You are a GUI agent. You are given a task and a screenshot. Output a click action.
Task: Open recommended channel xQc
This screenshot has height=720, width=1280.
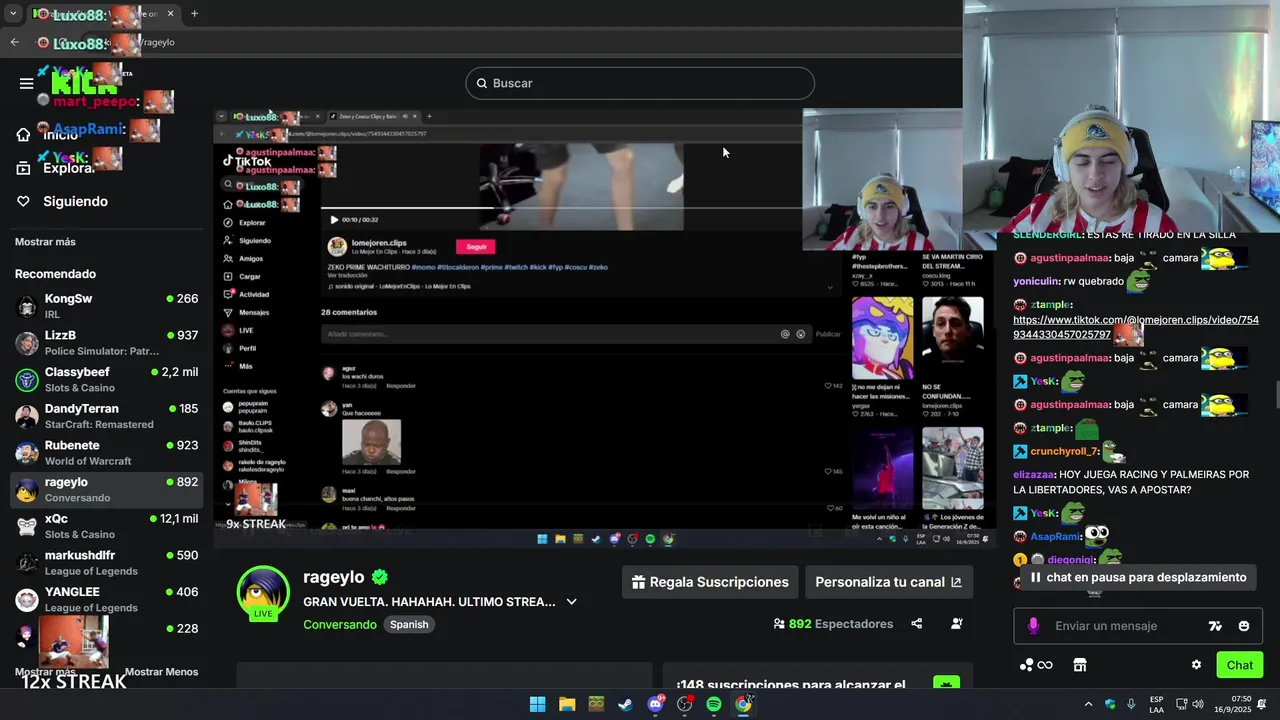[x=106, y=526]
